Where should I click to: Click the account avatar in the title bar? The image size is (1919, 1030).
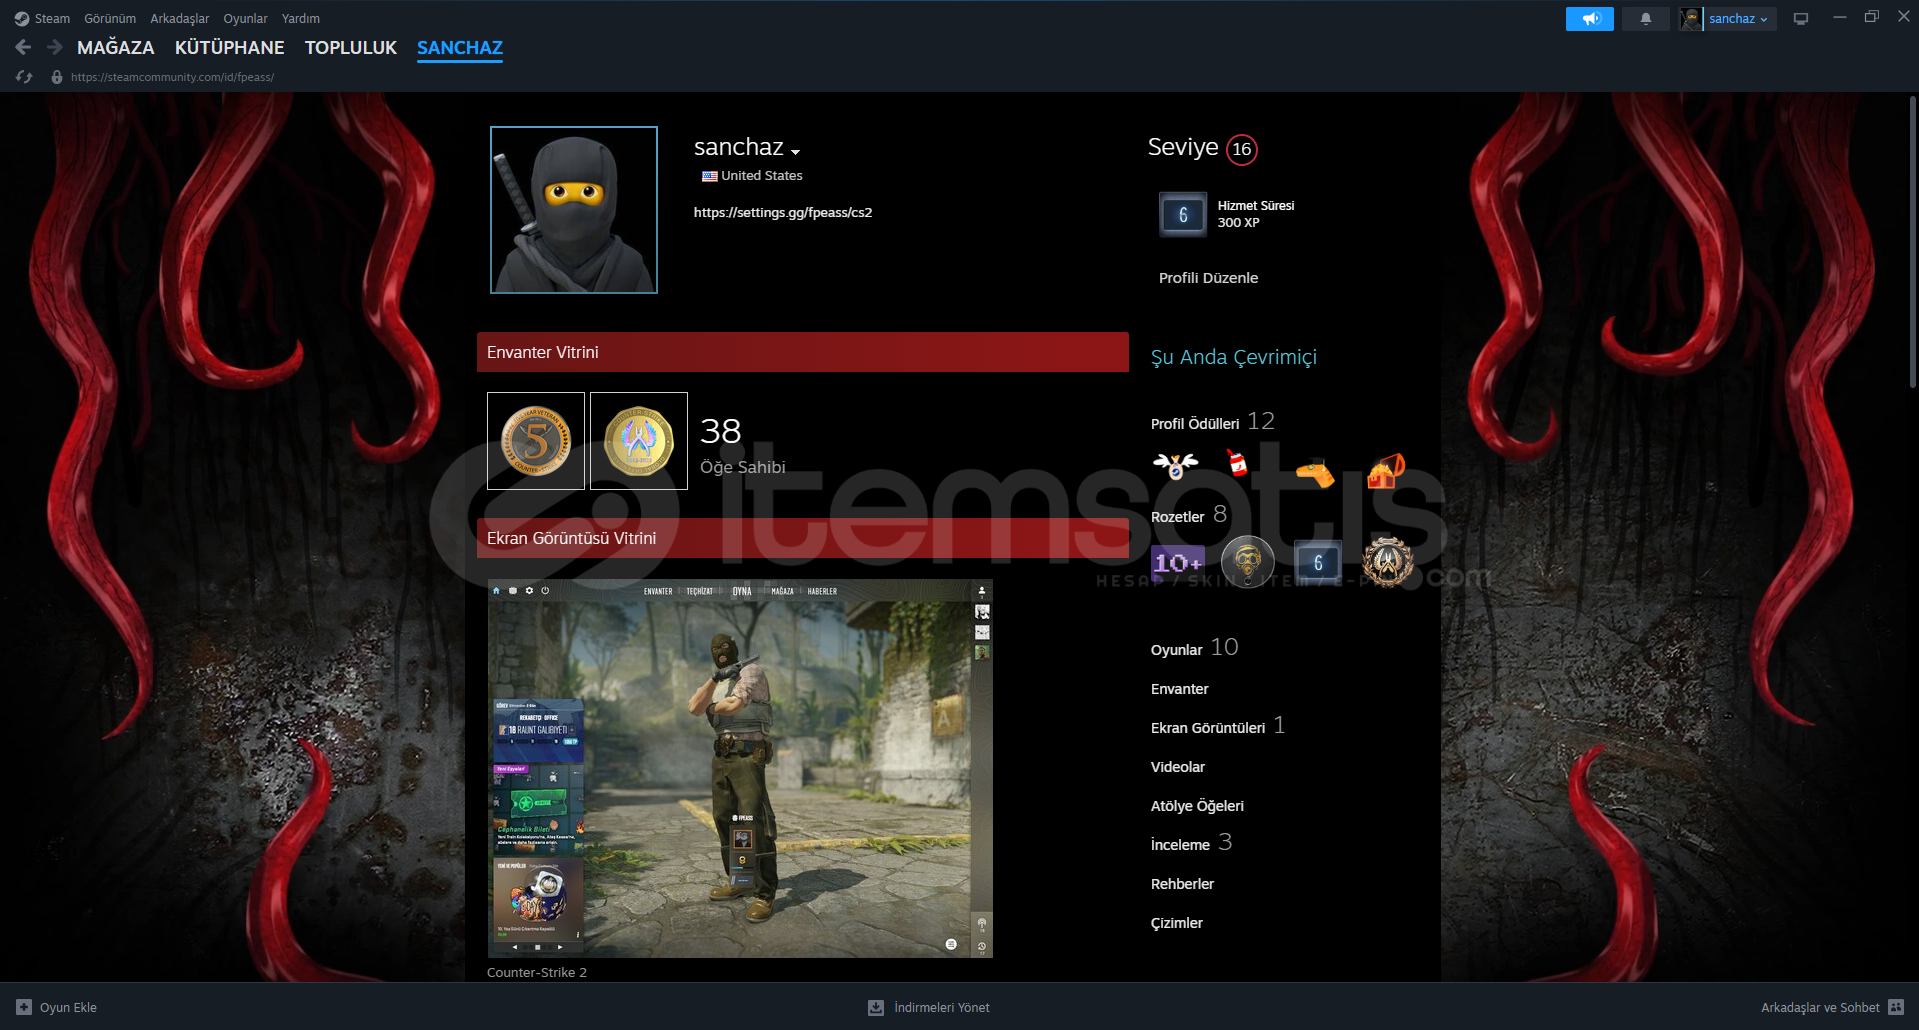click(1691, 19)
